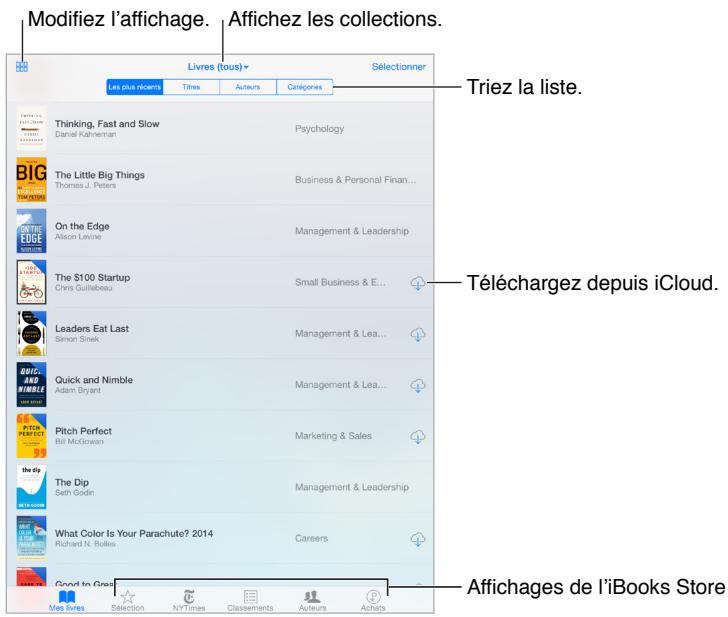Tap author name Simon Sinek
The width and height of the screenshot is (728, 617).
coord(77,339)
